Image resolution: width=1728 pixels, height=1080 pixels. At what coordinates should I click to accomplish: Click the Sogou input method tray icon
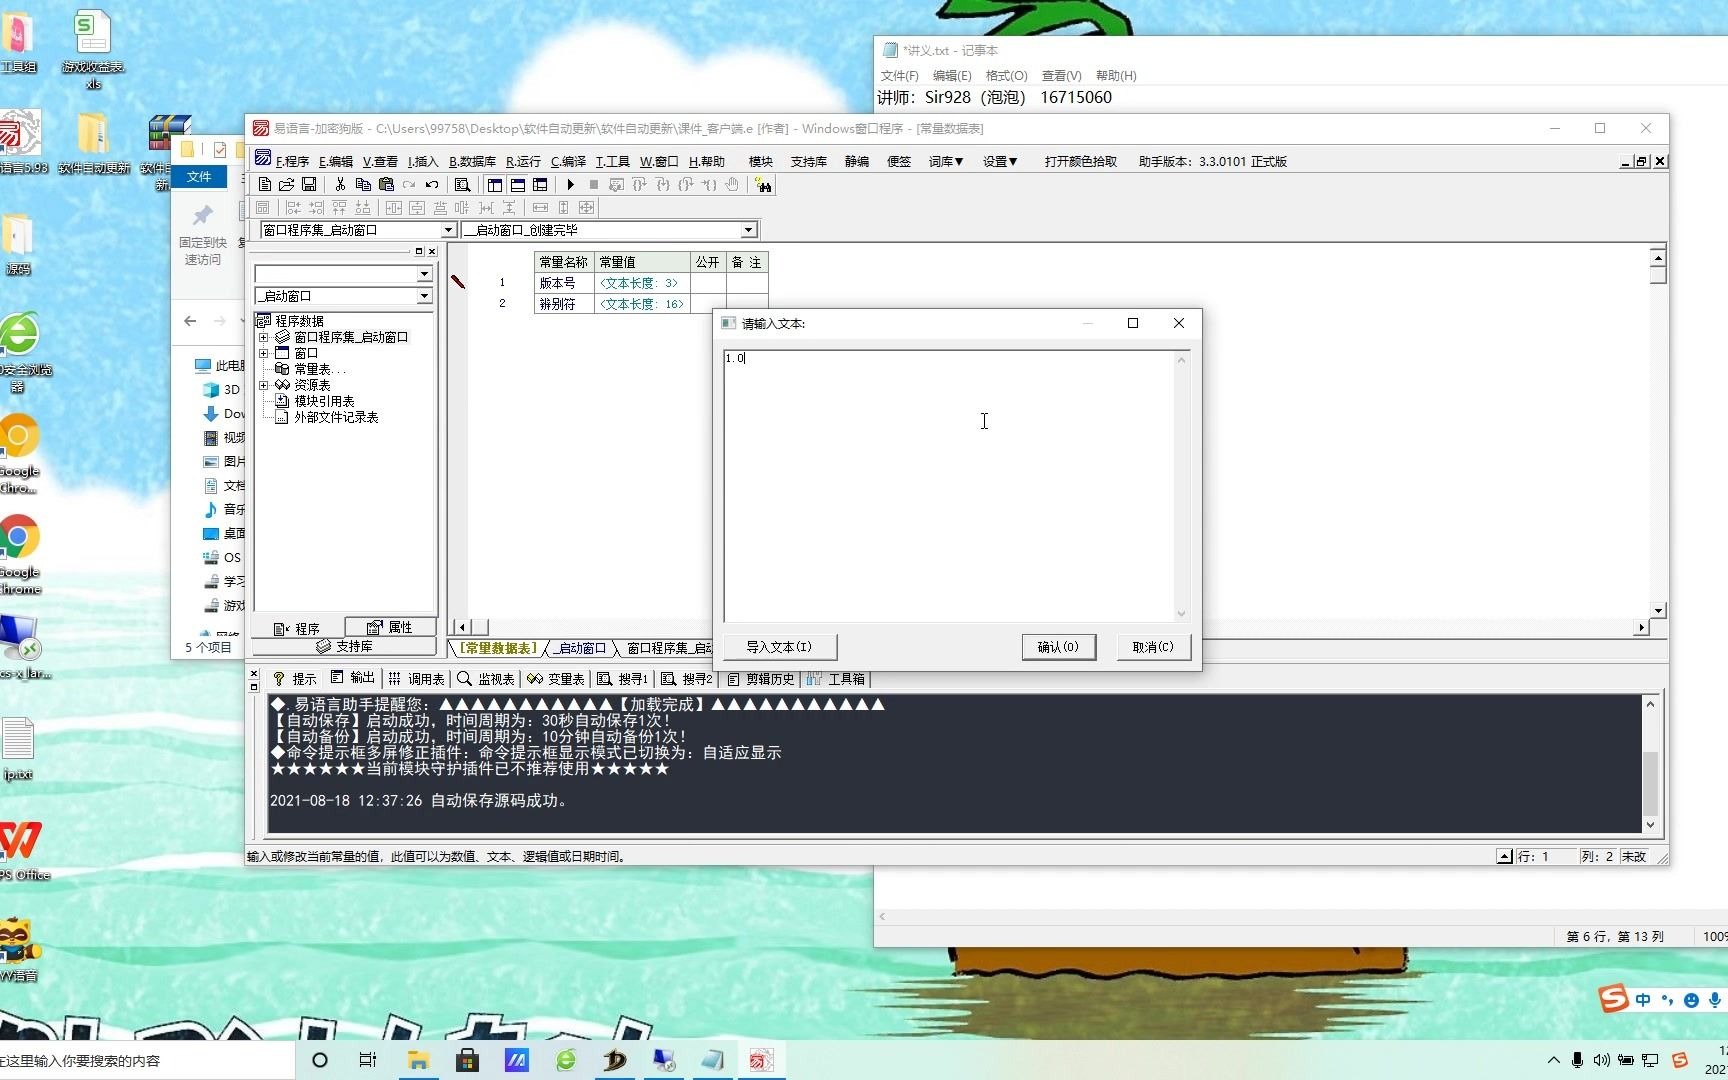1680,1060
